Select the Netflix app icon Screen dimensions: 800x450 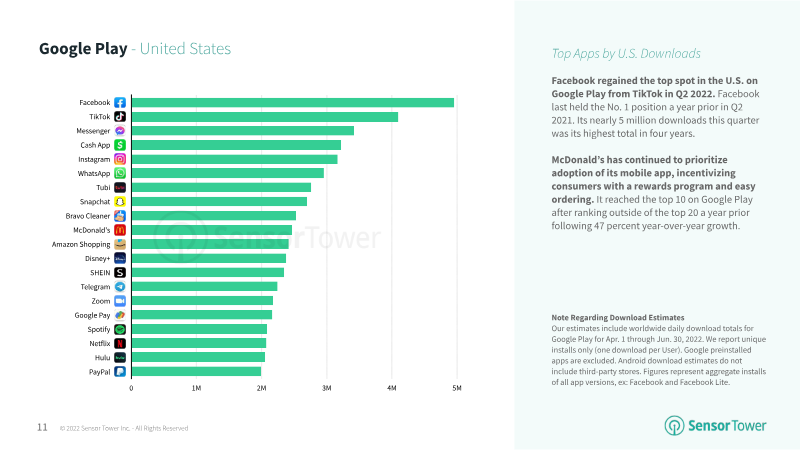click(120, 343)
